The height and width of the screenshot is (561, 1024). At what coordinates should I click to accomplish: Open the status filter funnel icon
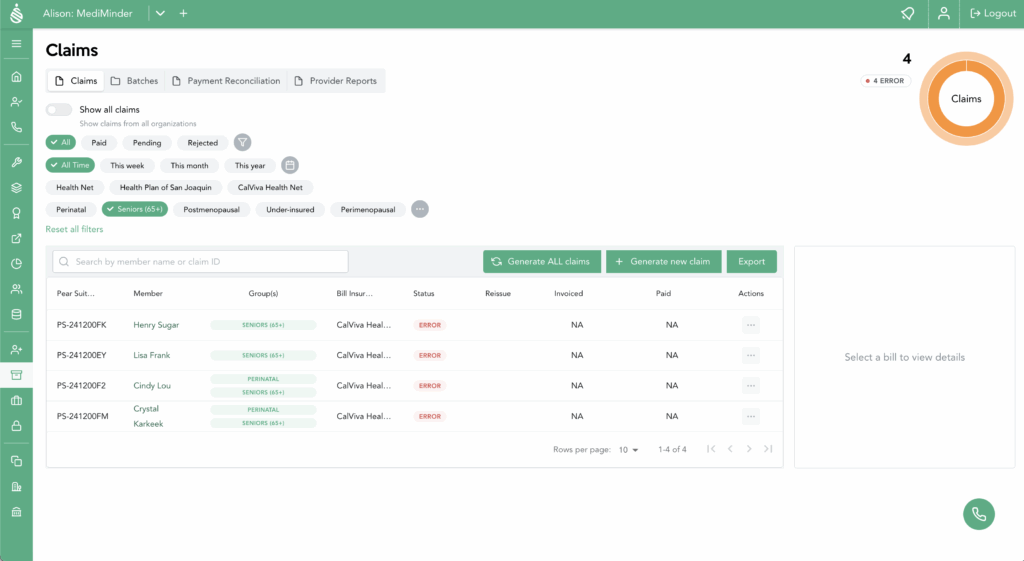(242, 143)
